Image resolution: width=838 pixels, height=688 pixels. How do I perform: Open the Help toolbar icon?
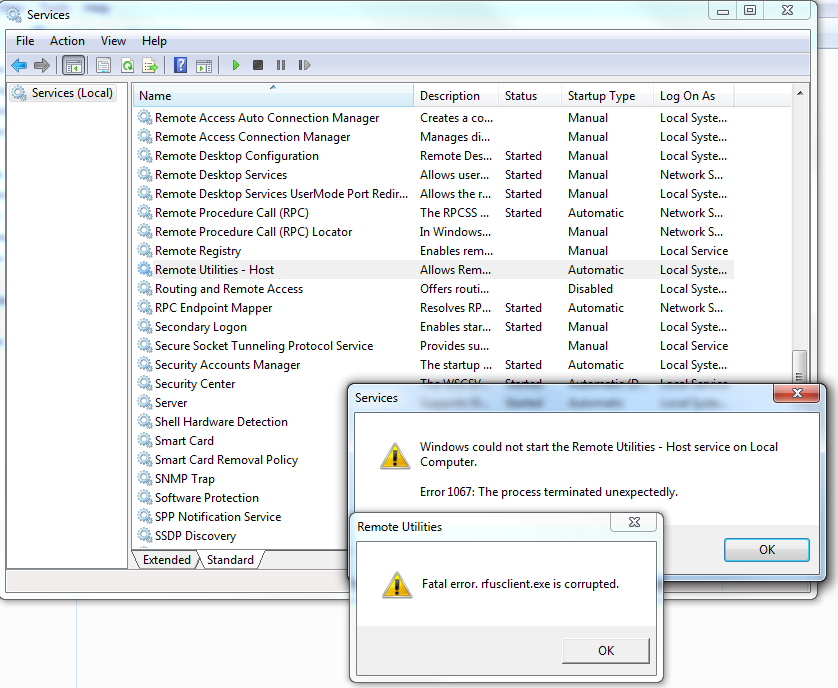180,65
